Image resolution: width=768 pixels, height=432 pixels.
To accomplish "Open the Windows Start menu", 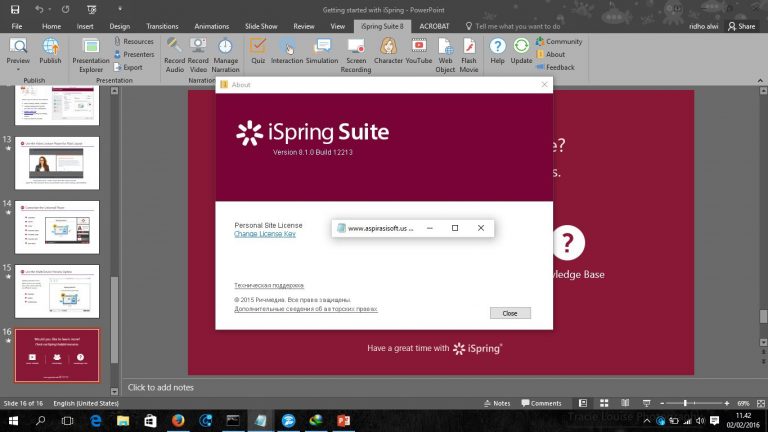I will [13, 421].
